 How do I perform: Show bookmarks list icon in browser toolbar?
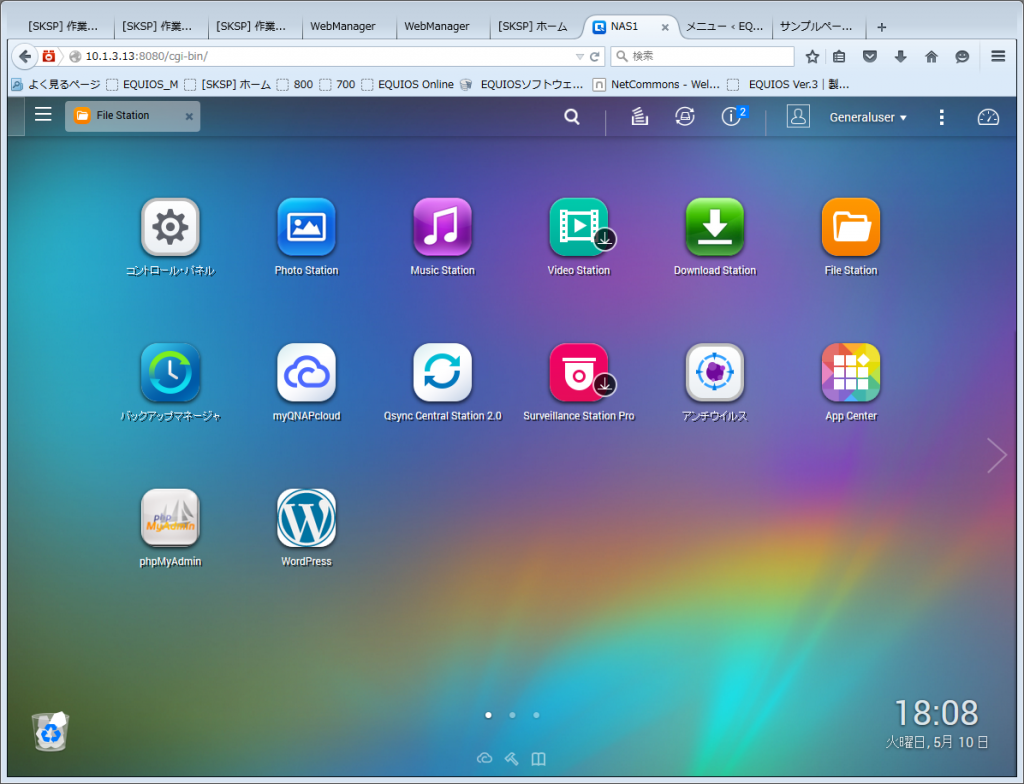[839, 56]
